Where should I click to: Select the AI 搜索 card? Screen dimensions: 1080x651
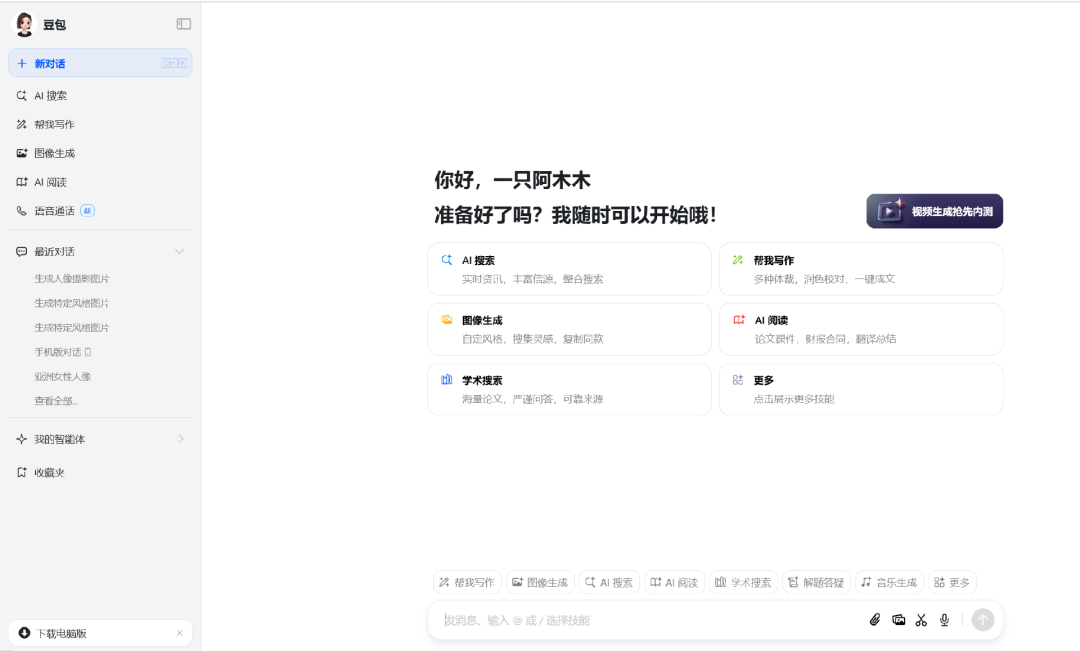tap(569, 269)
